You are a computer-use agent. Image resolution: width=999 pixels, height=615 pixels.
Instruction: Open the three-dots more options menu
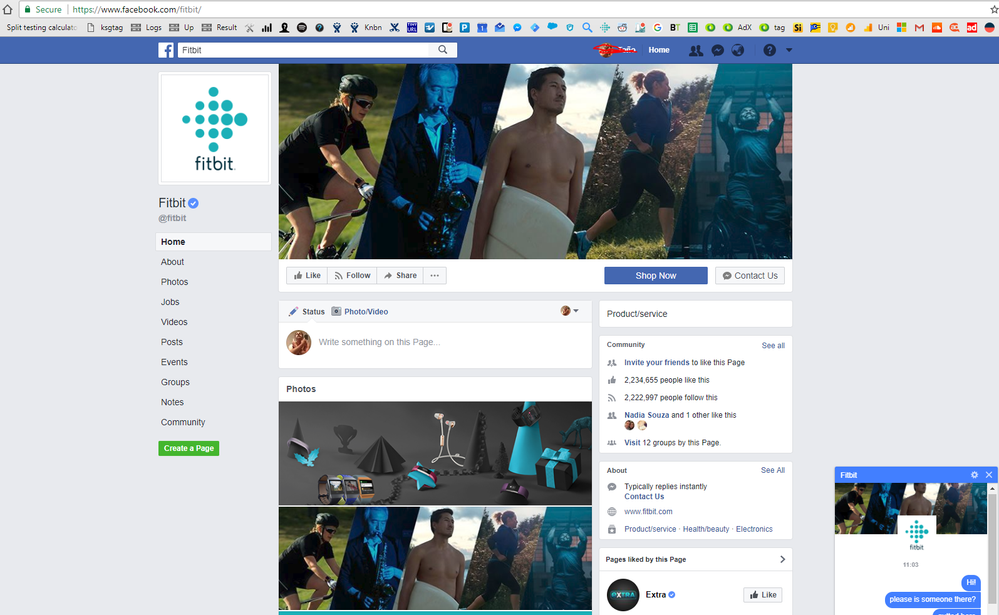point(435,275)
